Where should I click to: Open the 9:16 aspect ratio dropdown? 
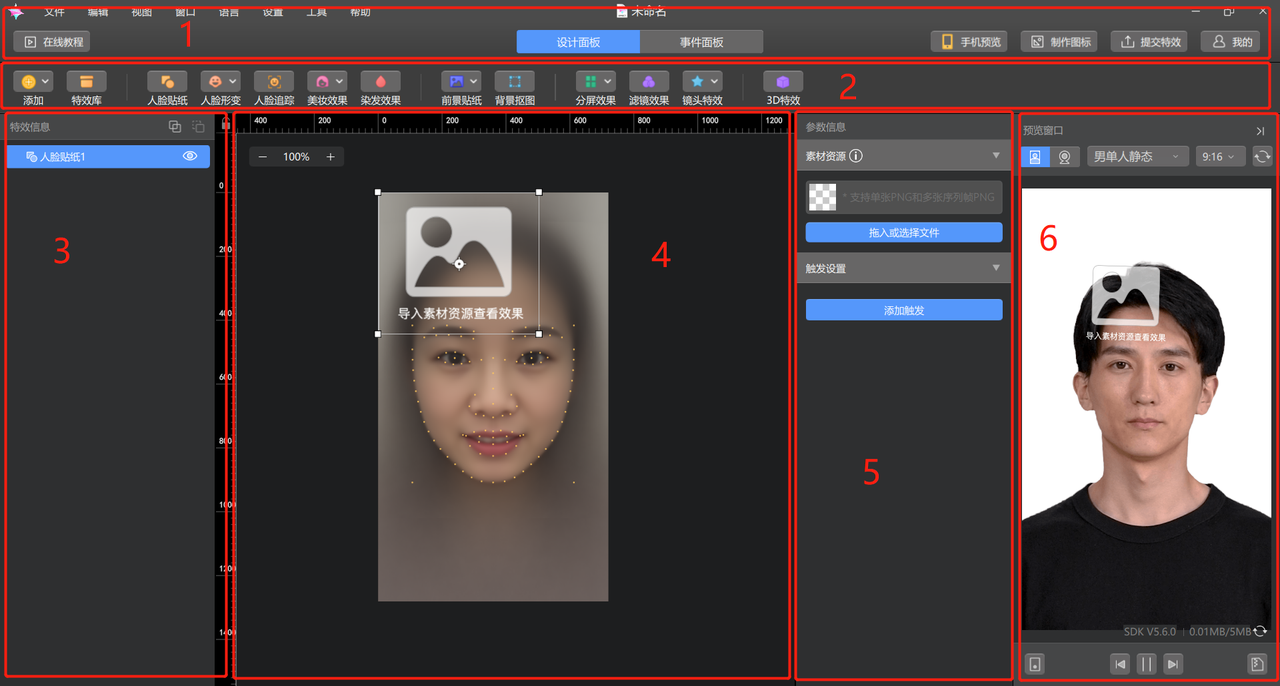click(1221, 157)
